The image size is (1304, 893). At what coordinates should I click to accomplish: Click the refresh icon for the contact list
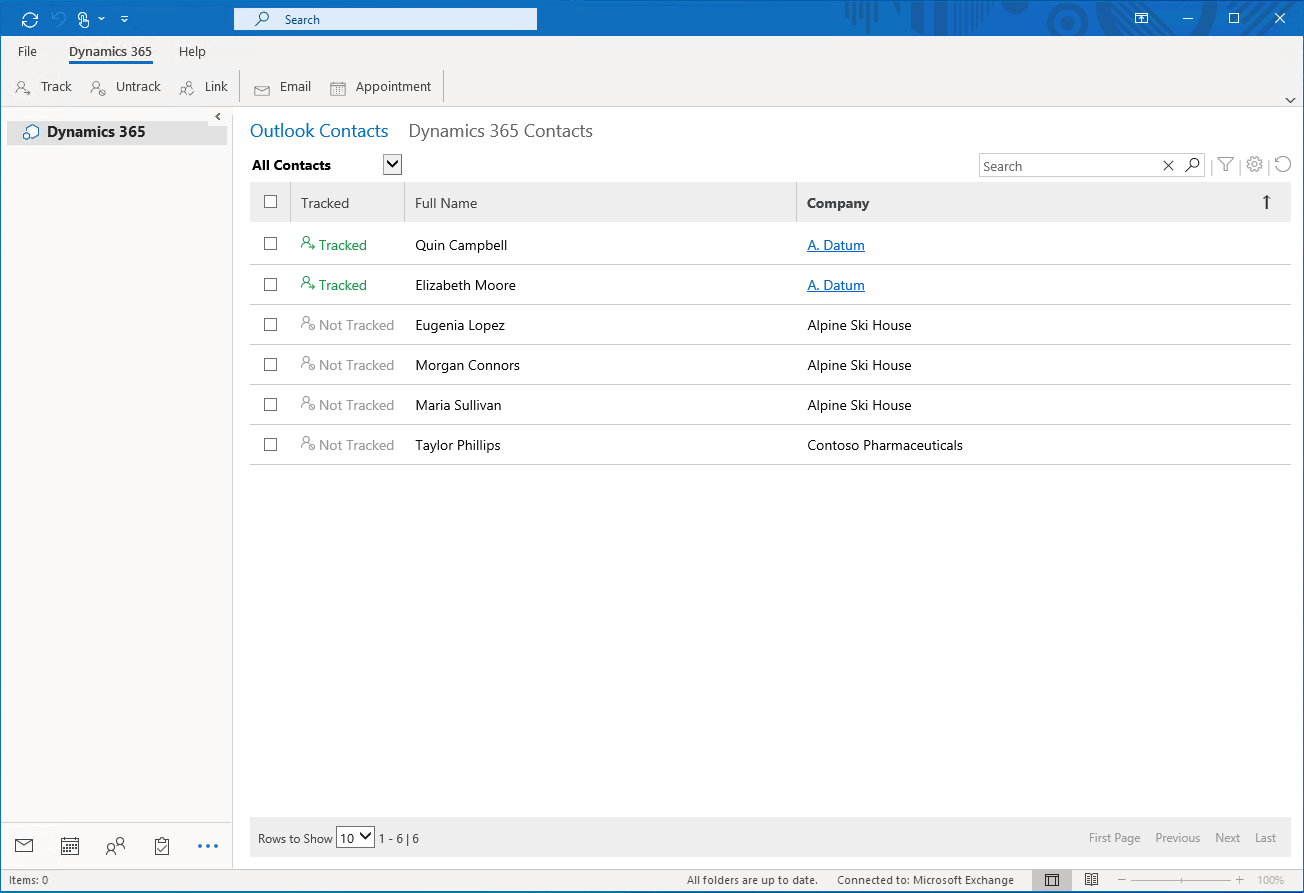(x=1283, y=163)
